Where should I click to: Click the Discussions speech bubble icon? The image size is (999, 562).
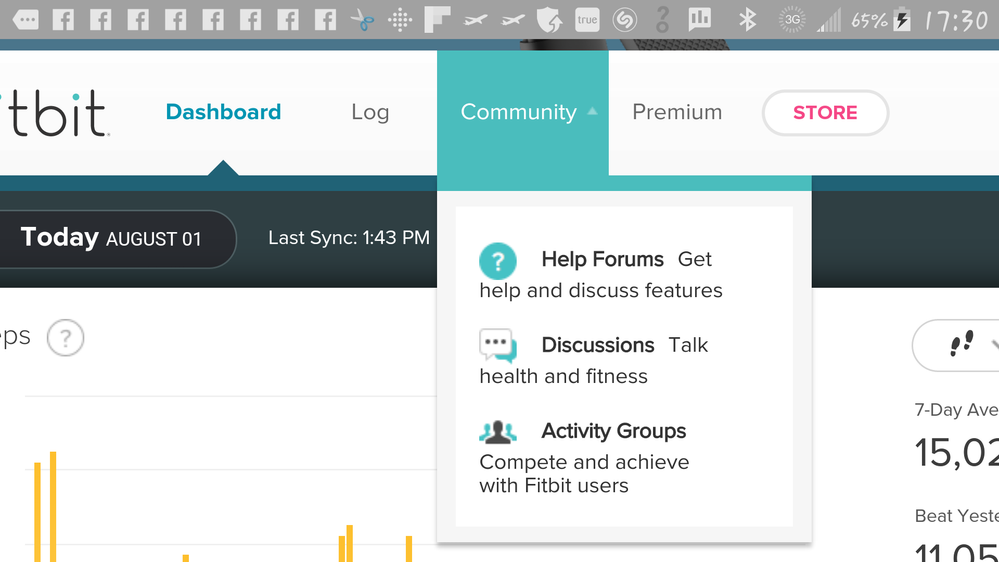pyautogui.click(x=498, y=346)
